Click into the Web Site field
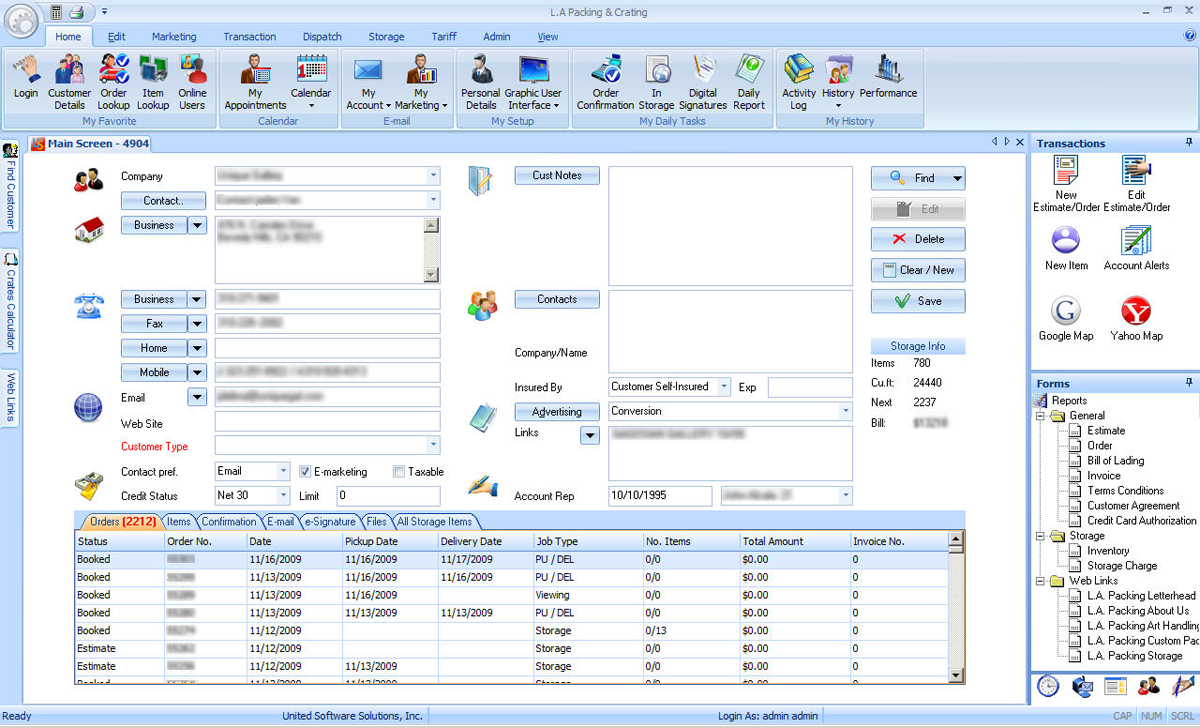Screen dimensions: 1200x728 coord(327,421)
